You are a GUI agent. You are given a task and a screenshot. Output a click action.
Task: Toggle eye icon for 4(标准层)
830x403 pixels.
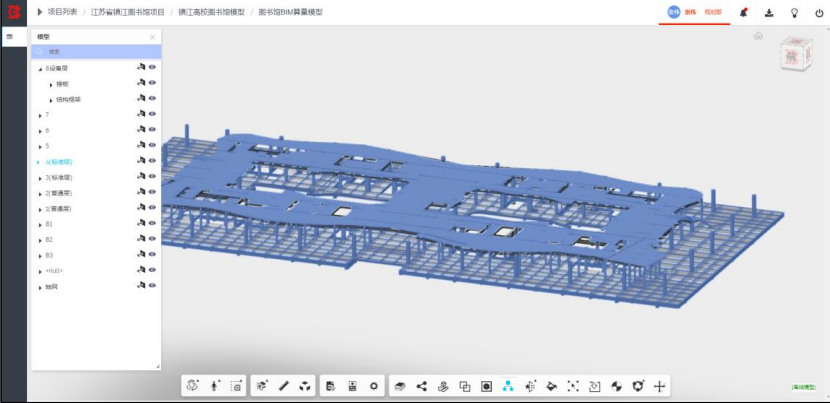click(152, 160)
